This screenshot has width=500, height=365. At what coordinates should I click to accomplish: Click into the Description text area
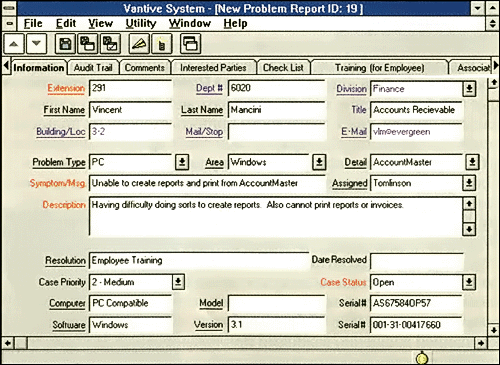(x=276, y=217)
